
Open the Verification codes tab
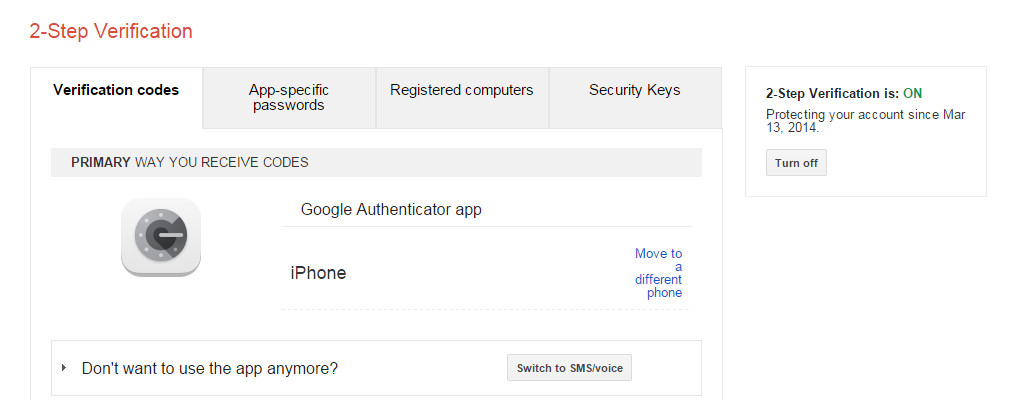[116, 90]
